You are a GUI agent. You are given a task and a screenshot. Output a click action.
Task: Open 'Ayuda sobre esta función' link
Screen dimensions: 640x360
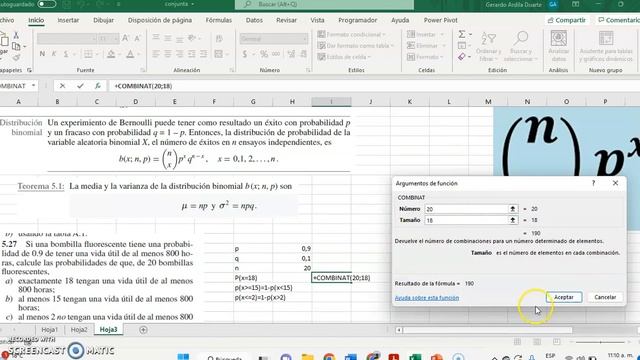[x=427, y=298]
